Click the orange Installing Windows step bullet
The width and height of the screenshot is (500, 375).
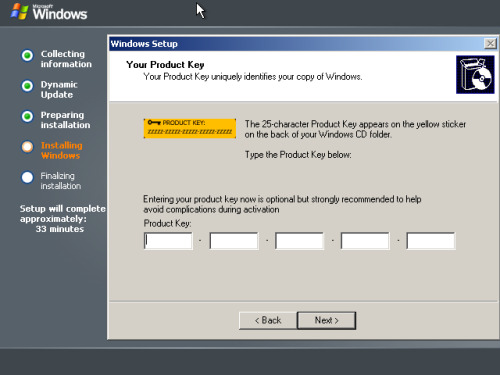(x=27, y=147)
